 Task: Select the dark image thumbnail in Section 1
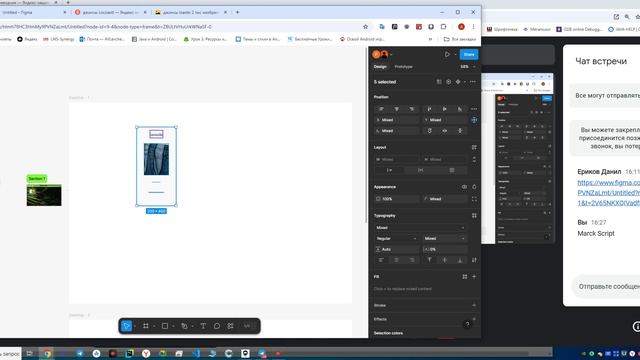click(44, 195)
